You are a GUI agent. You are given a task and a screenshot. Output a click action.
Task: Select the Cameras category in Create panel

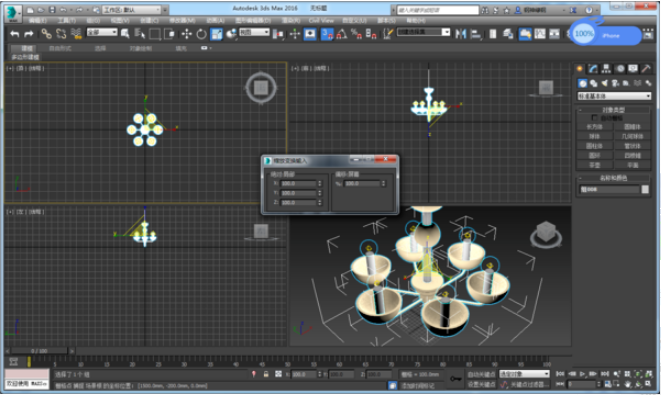point(615,83)
